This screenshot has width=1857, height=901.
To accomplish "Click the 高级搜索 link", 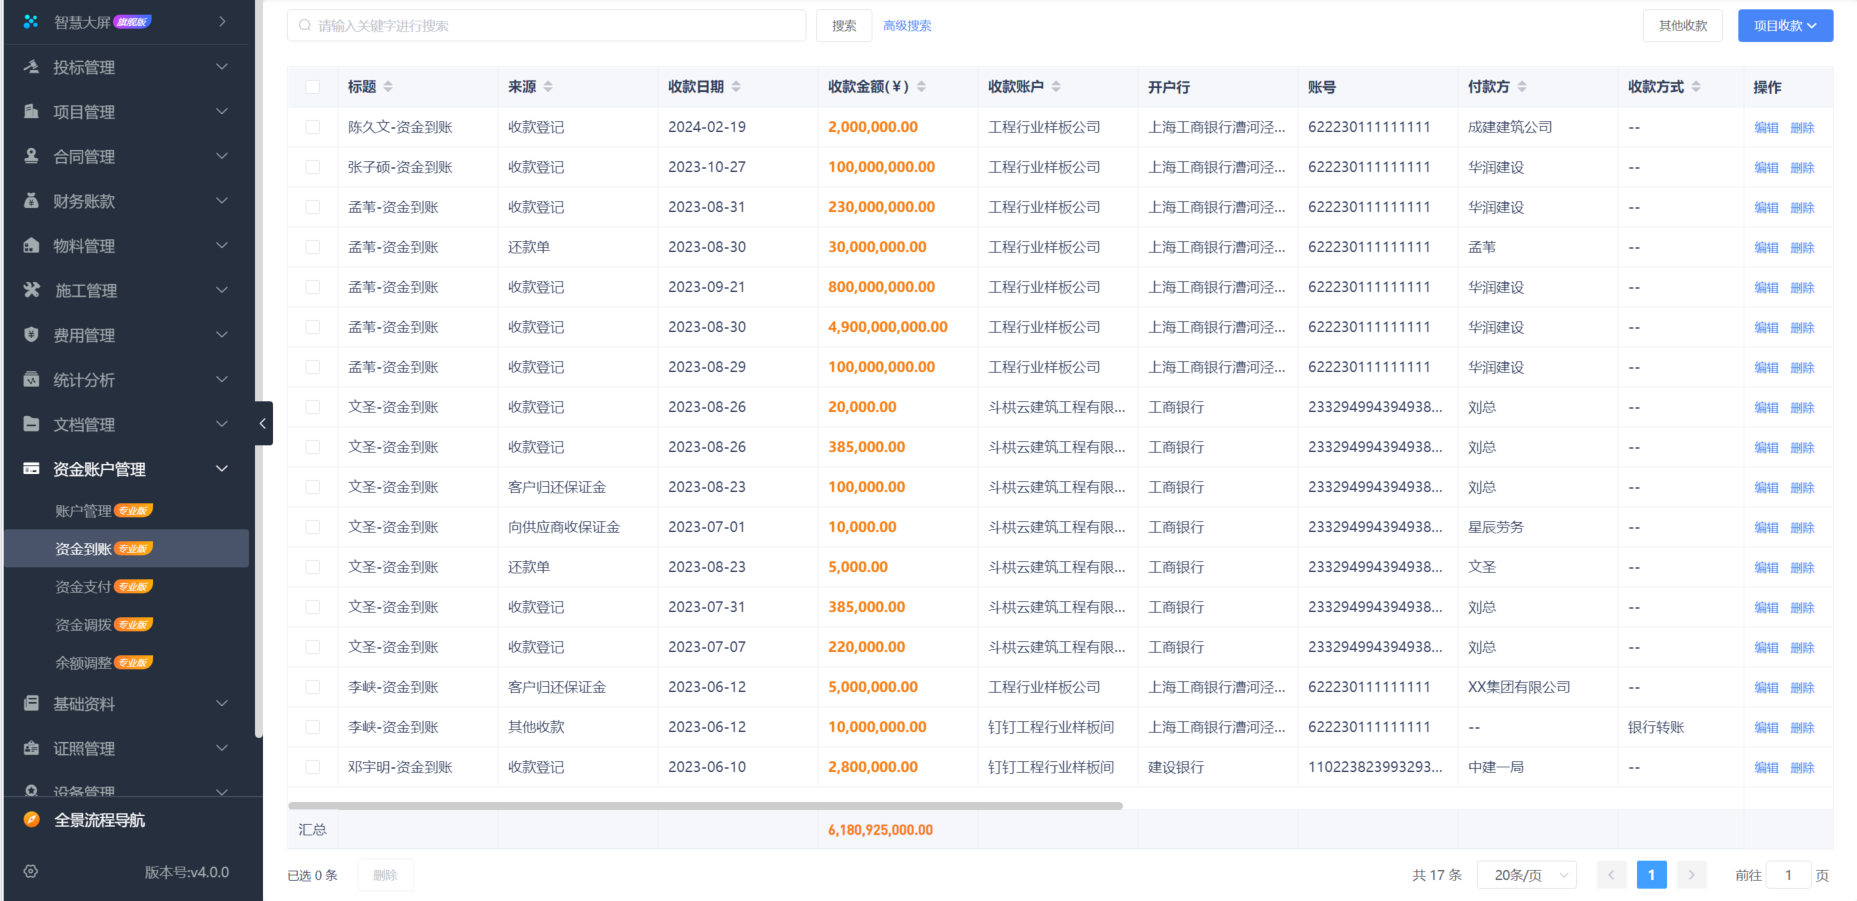I will 906,25.
